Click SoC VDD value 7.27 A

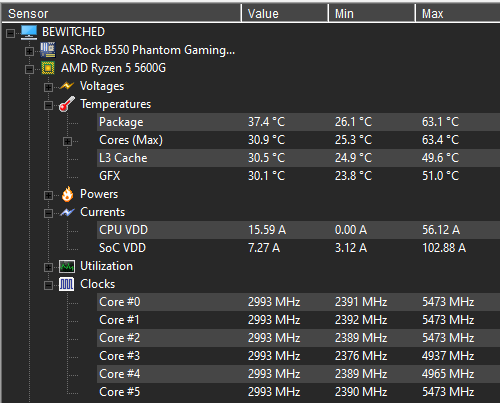[x=264, y=248]
